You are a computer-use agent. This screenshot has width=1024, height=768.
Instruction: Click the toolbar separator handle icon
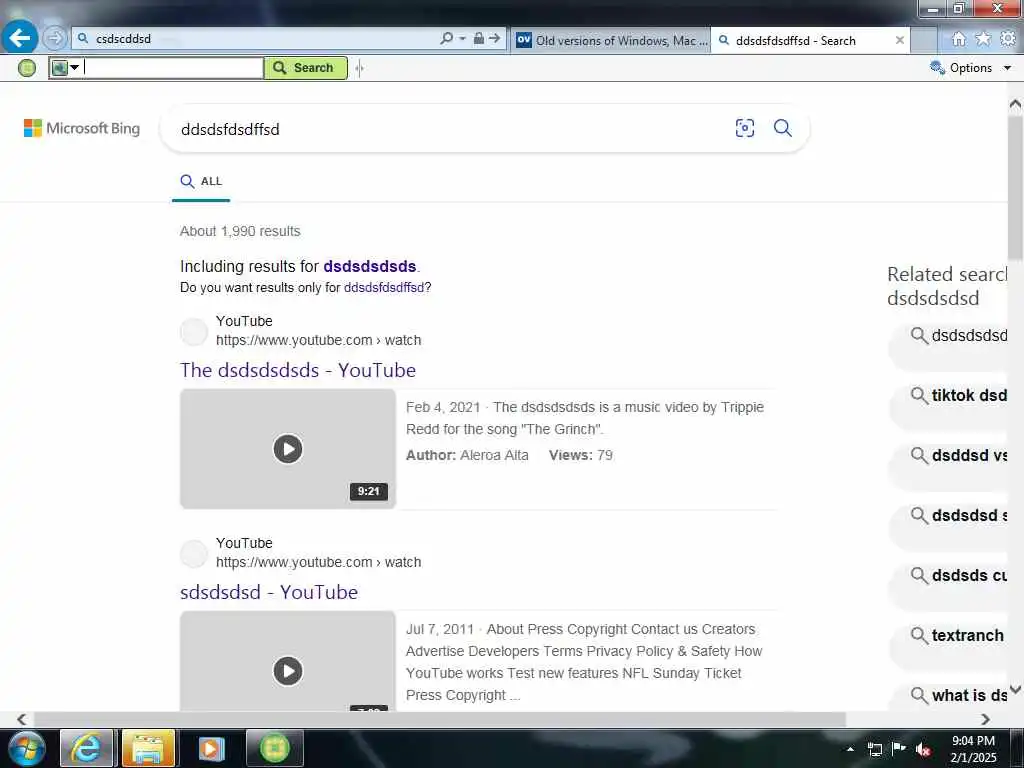point(359,68)
